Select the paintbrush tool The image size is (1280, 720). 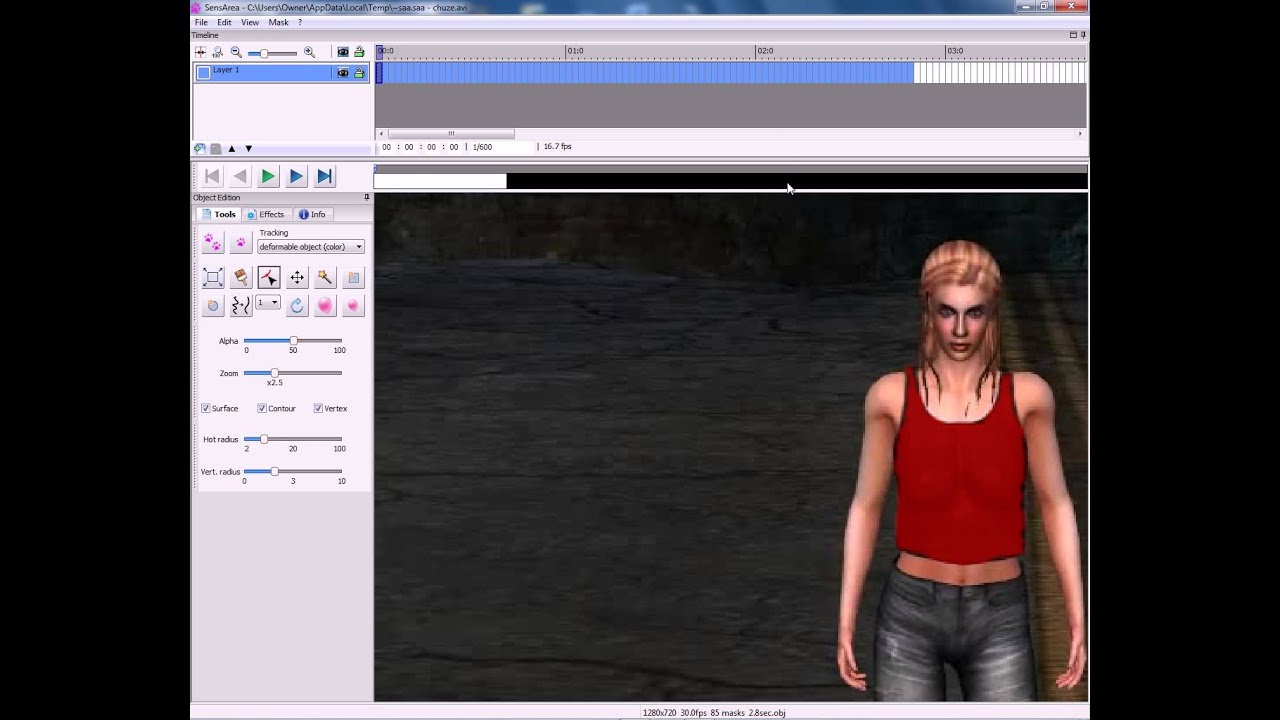240,278
